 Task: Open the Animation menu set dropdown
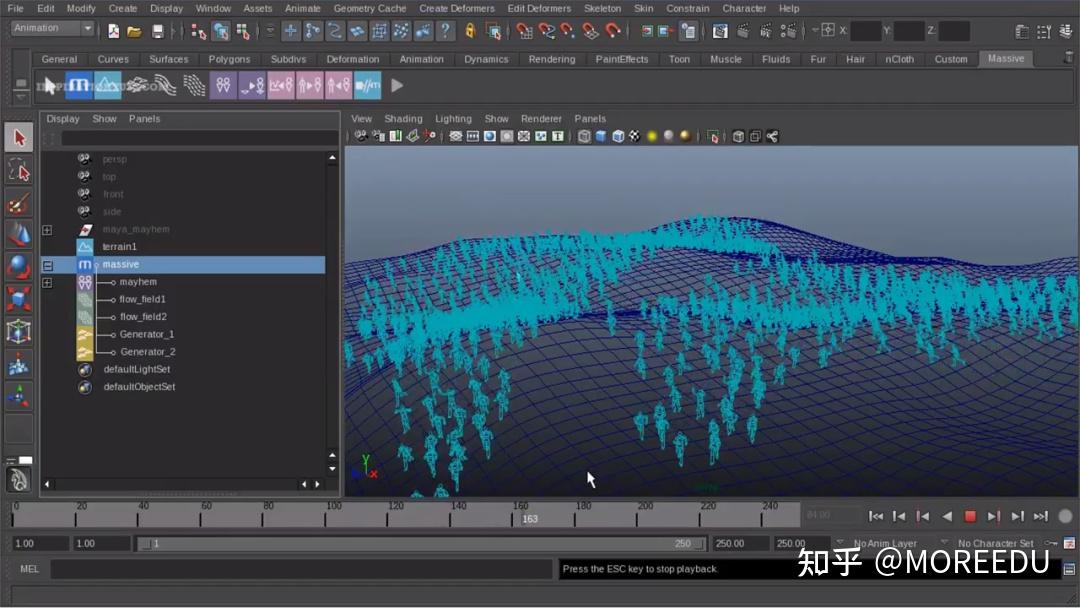click(x=52, y=29)
